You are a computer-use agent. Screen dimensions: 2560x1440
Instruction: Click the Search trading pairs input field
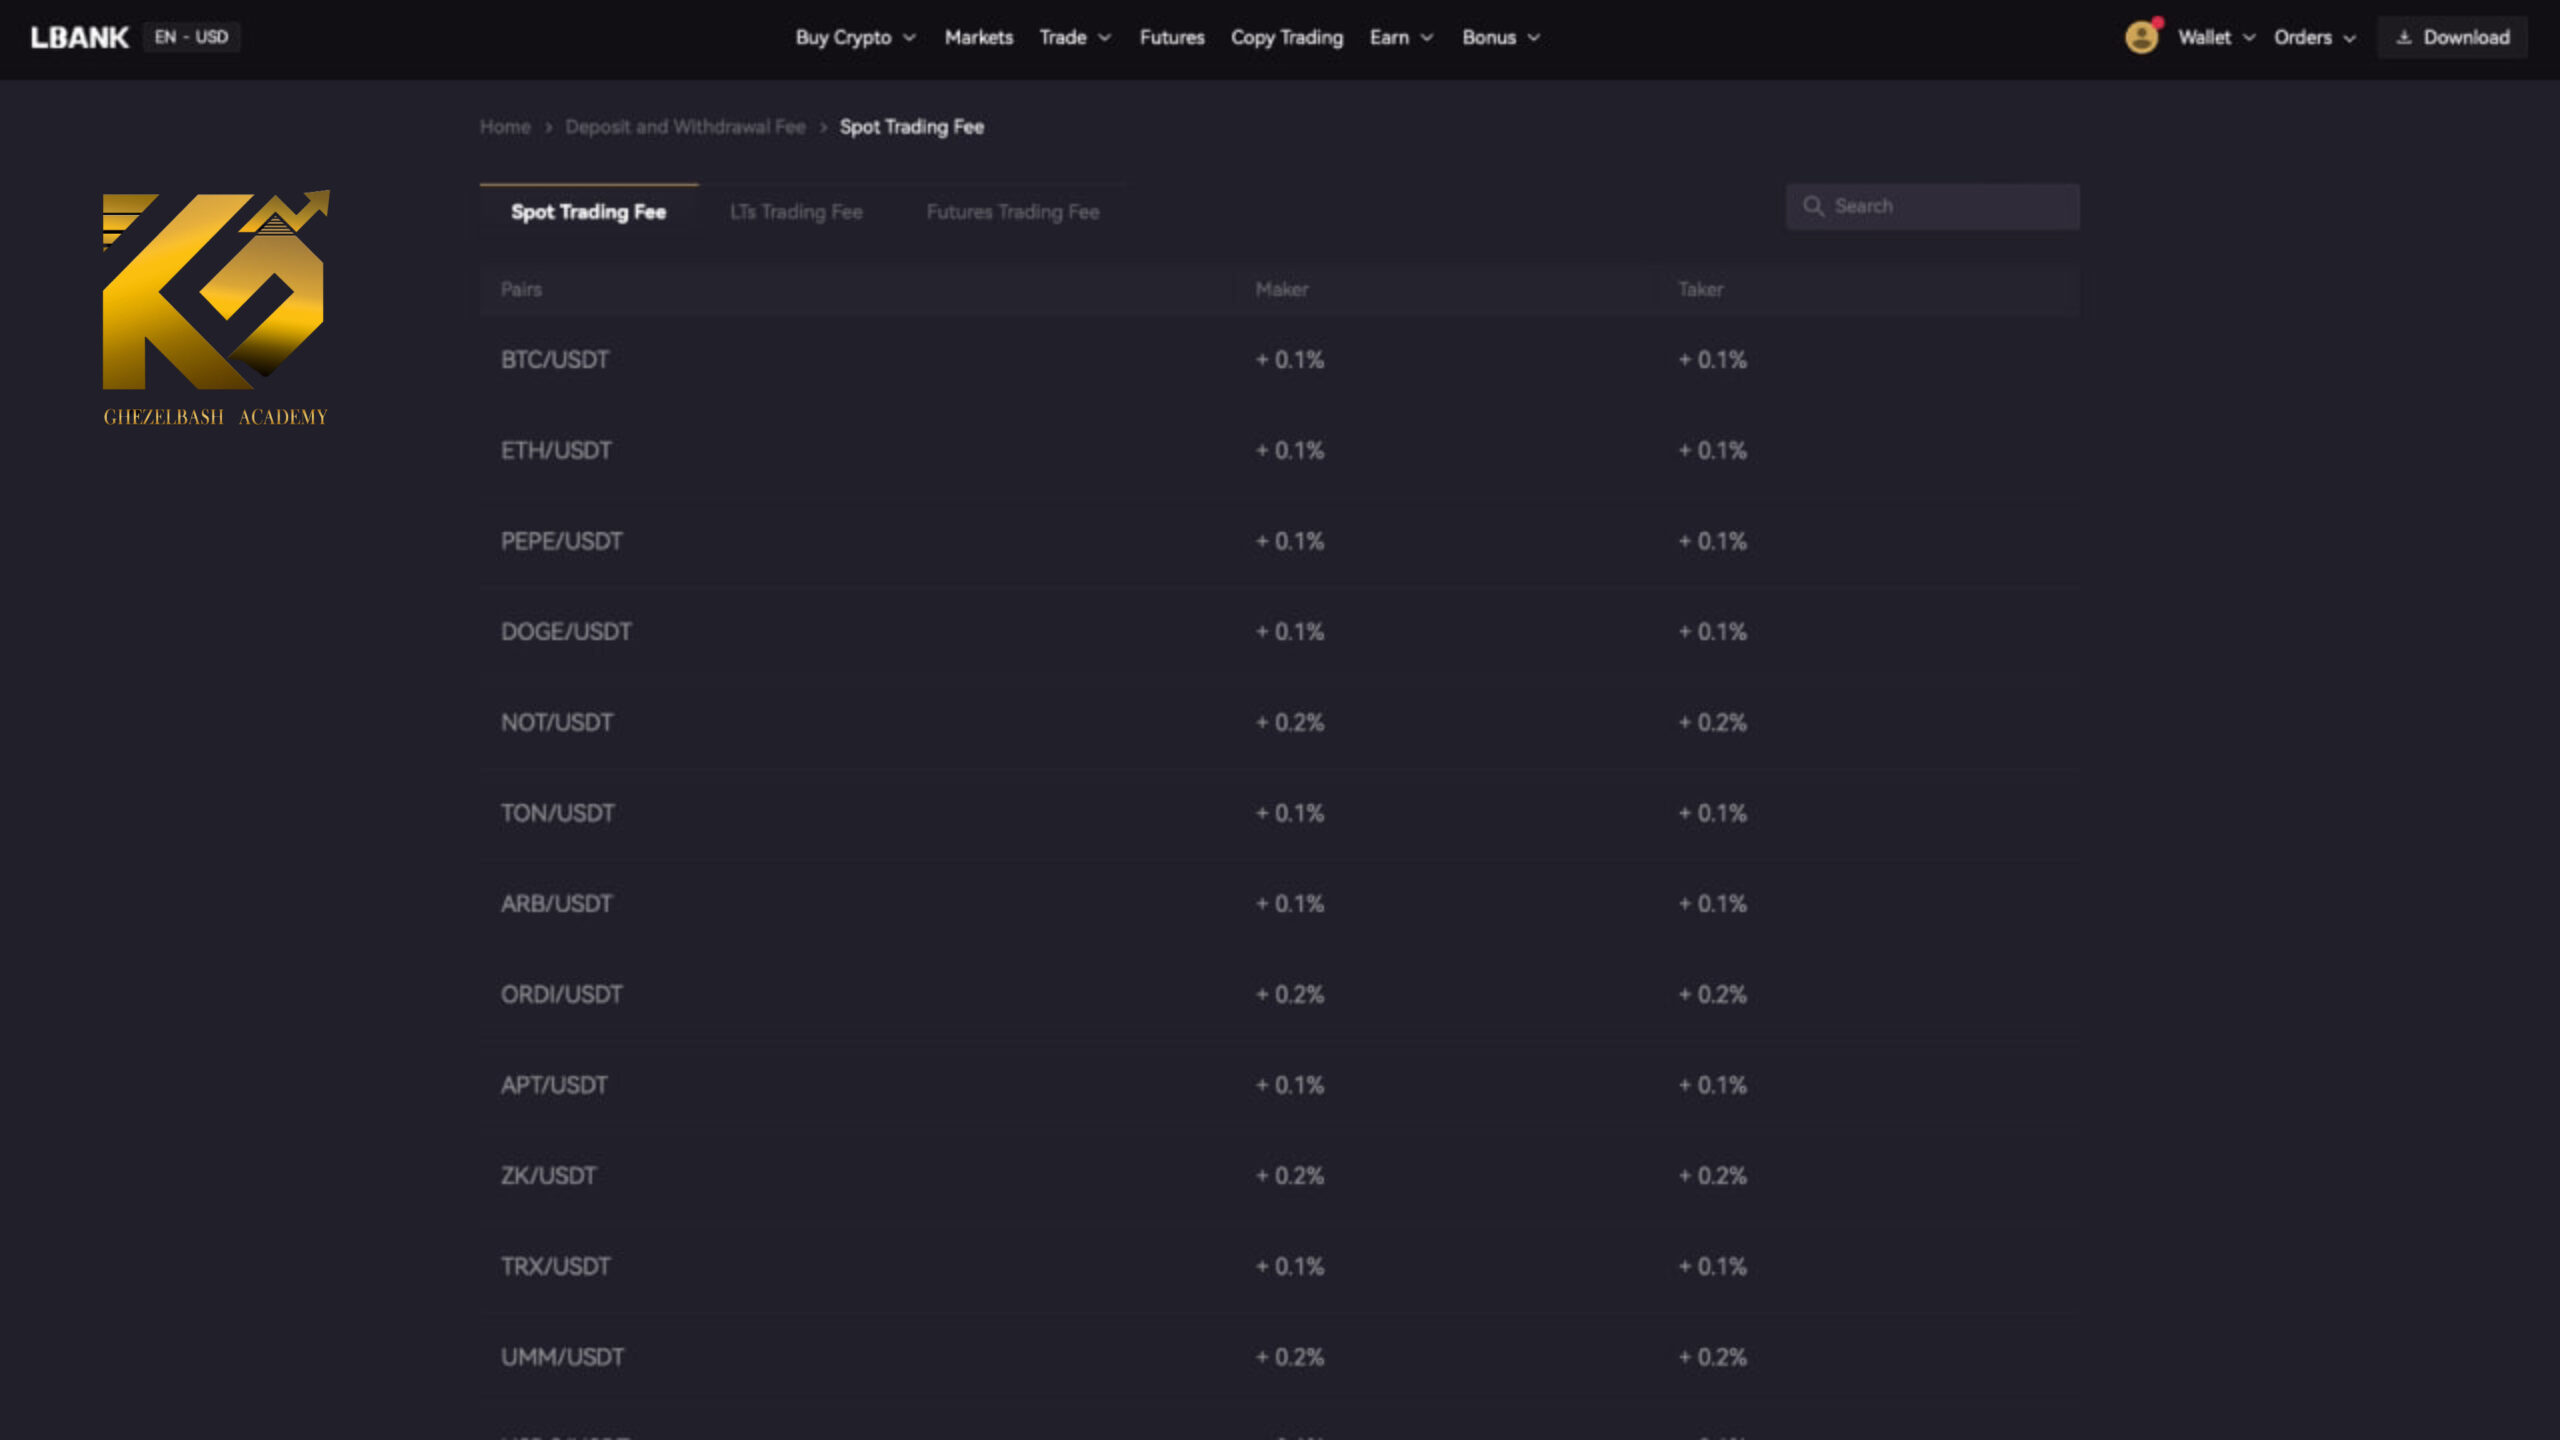(1932, 206)
